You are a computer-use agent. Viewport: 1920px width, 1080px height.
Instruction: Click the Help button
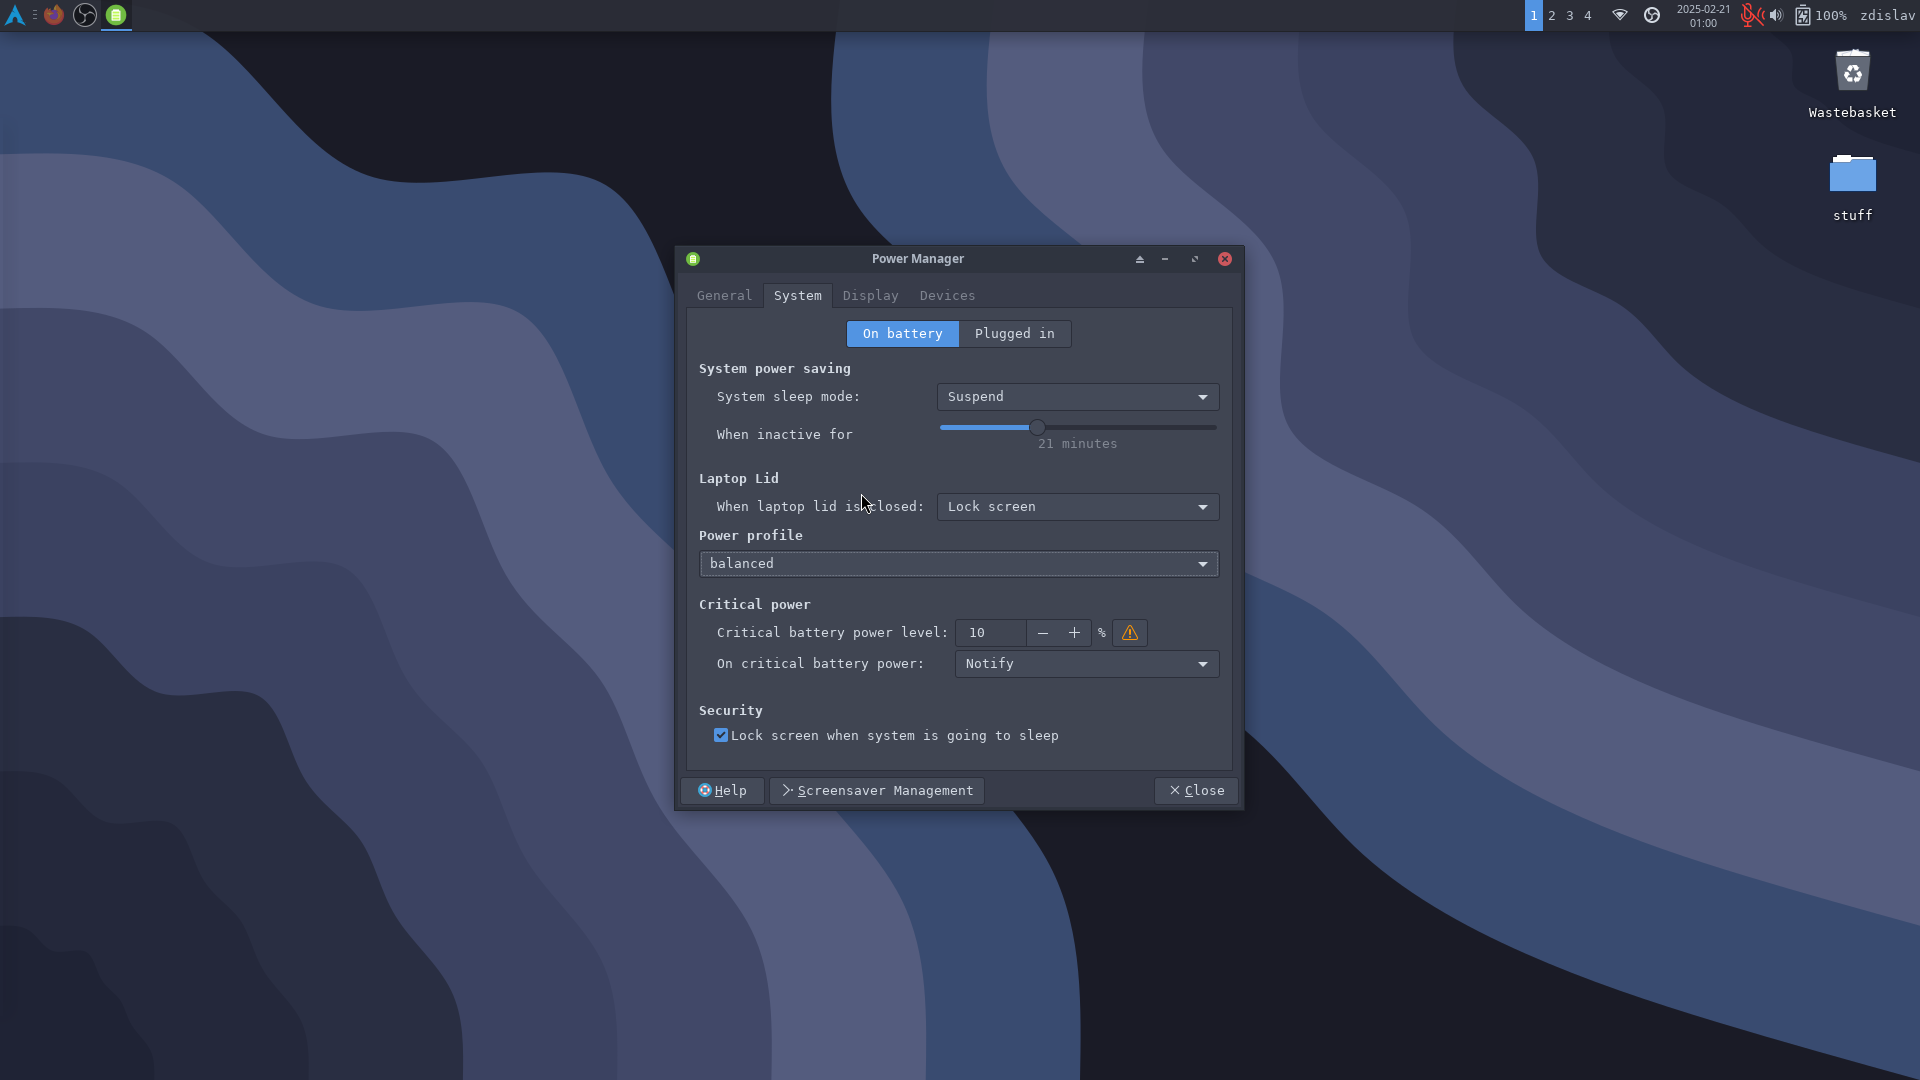tap(722, 791)
